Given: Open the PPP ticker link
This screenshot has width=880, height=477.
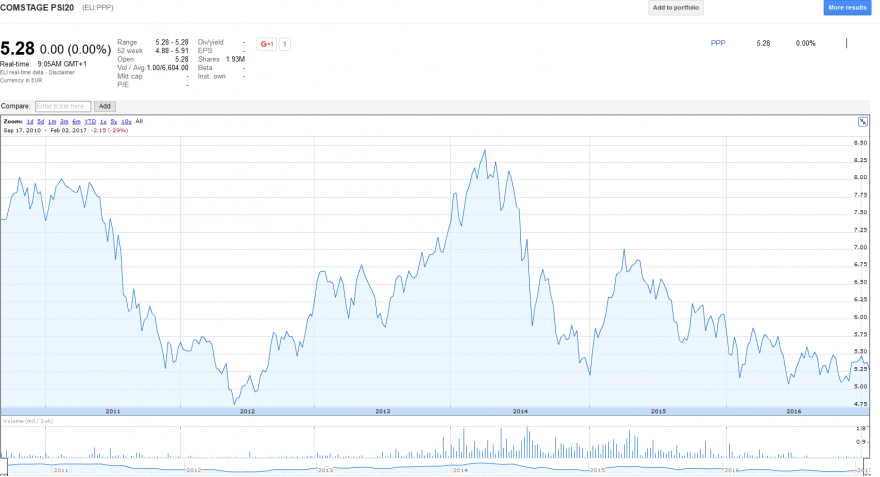Looking at the screenshot, I should 718,43.
